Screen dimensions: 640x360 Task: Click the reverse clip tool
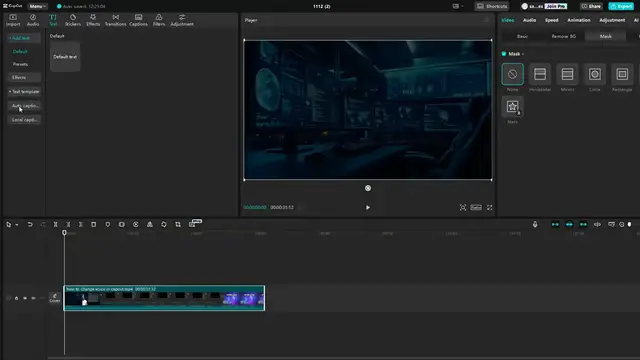pyautogui.click(x=136, y=224)
